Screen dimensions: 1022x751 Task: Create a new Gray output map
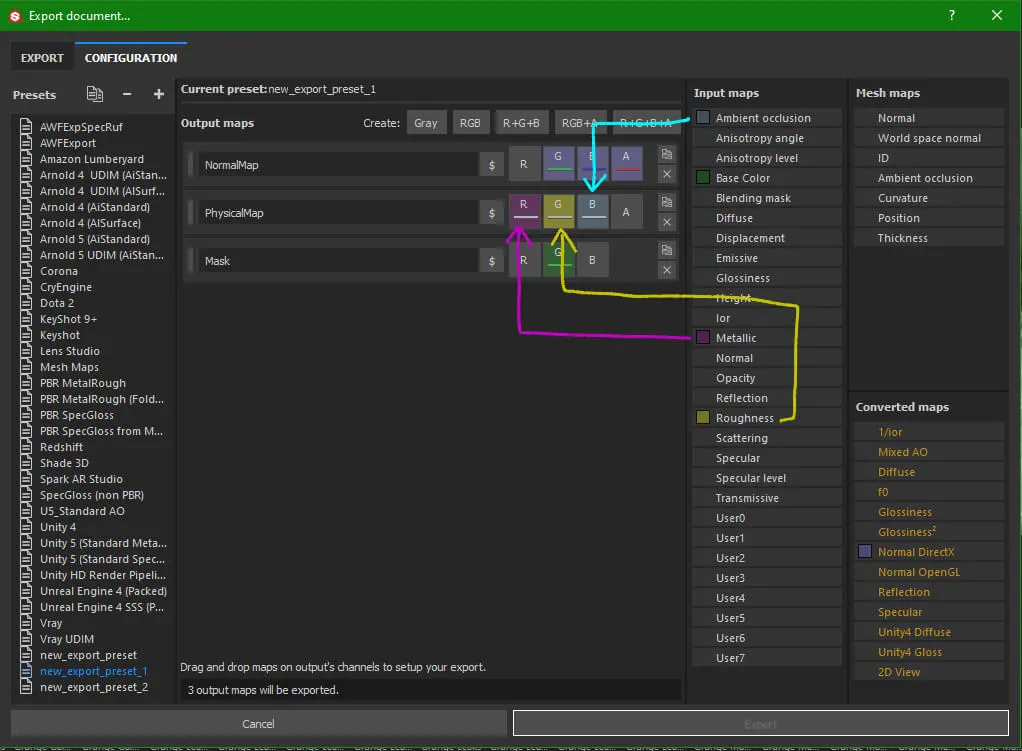tap(426, 123)
